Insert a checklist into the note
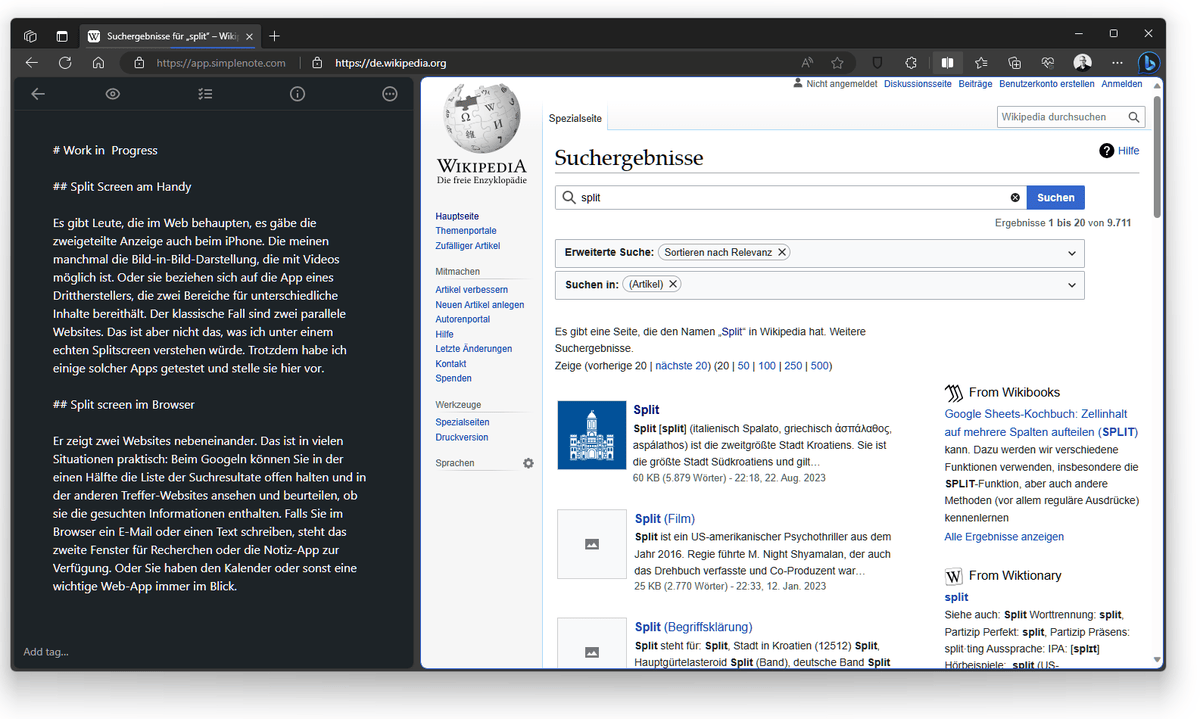1200x719 pixels. tap(205, 93)
